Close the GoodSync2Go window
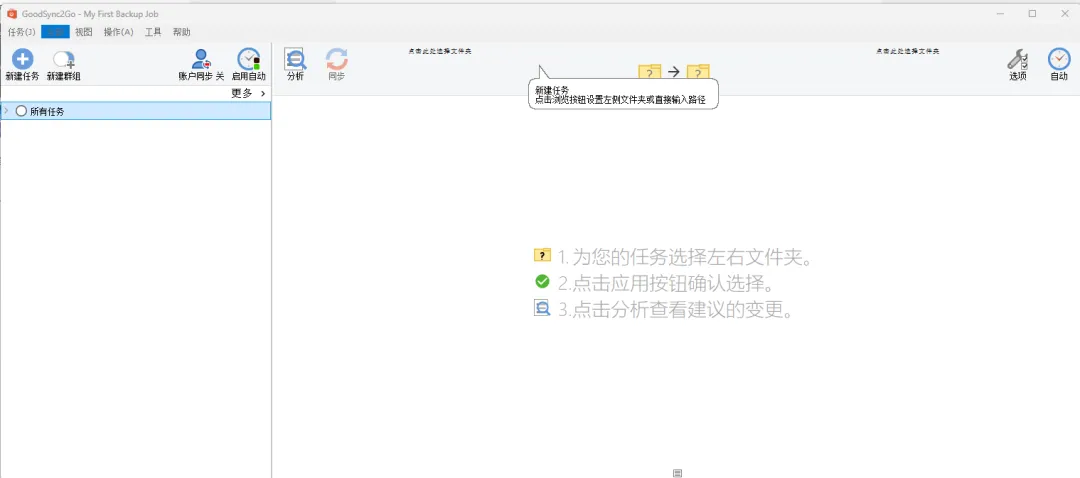1080x478 pixels. point(1065,13)
